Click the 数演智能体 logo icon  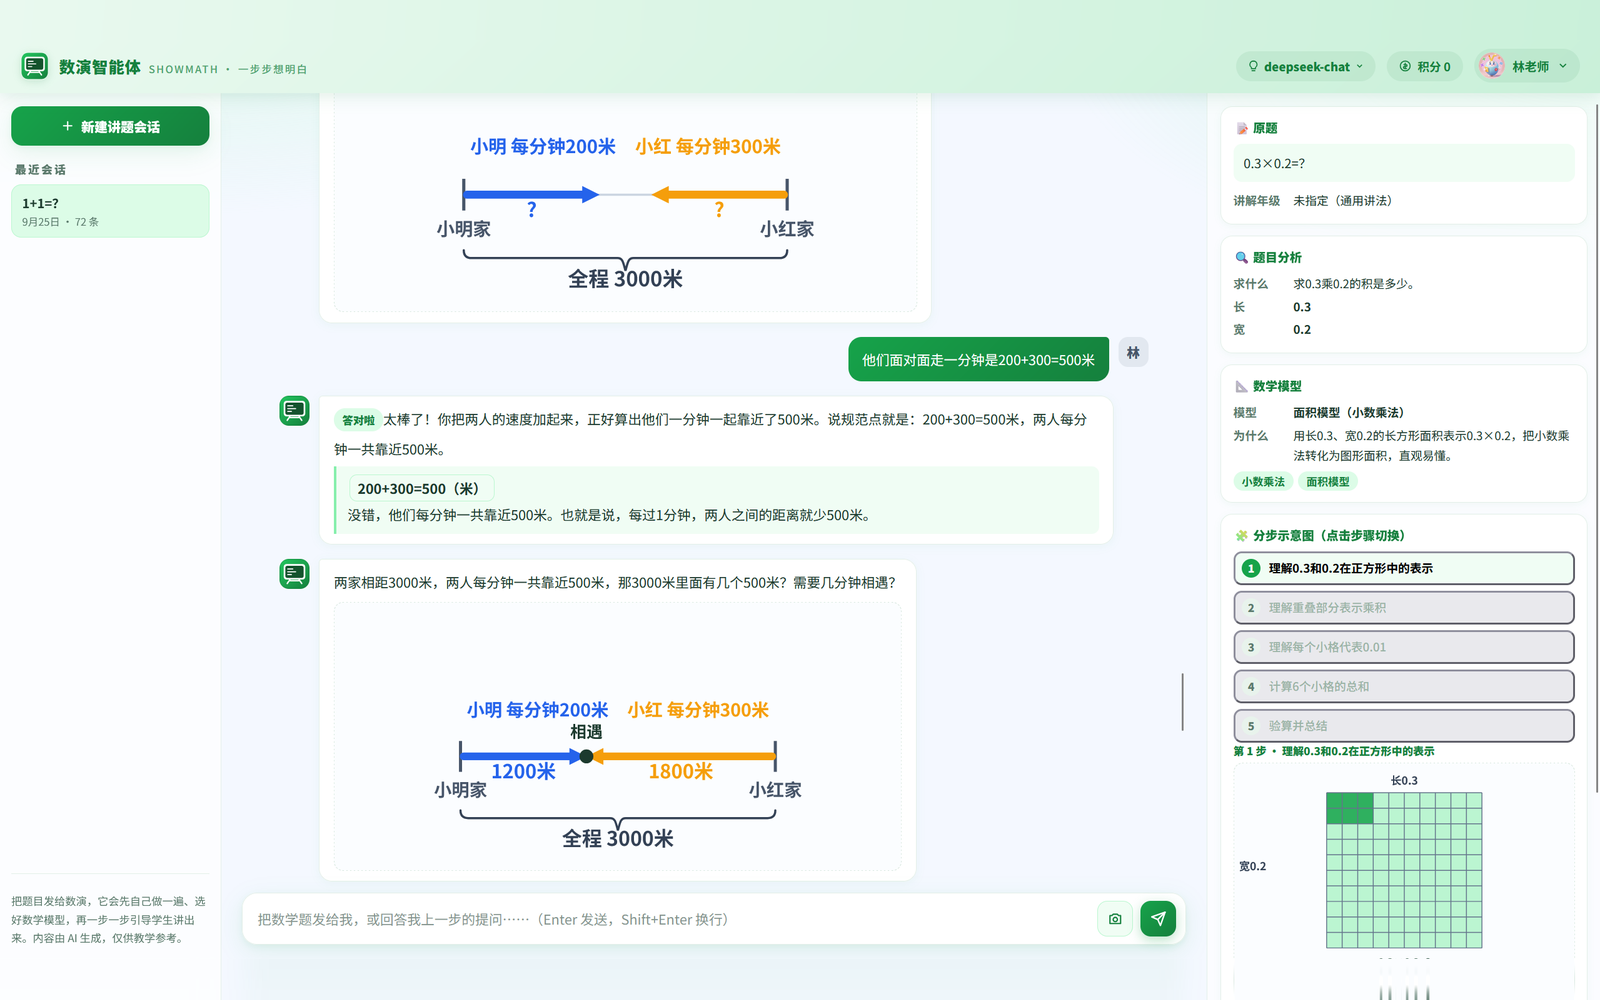(35, 66)
